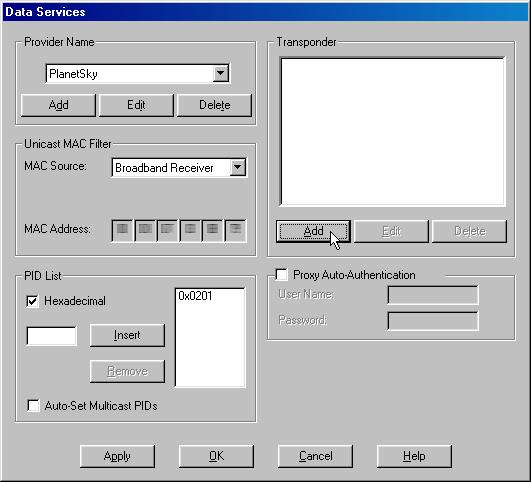Enable Auto-Set Multicast PIDs checkbox
Image resolution: width=531 pixels, height=482 pixels.
tap(33, 405)
